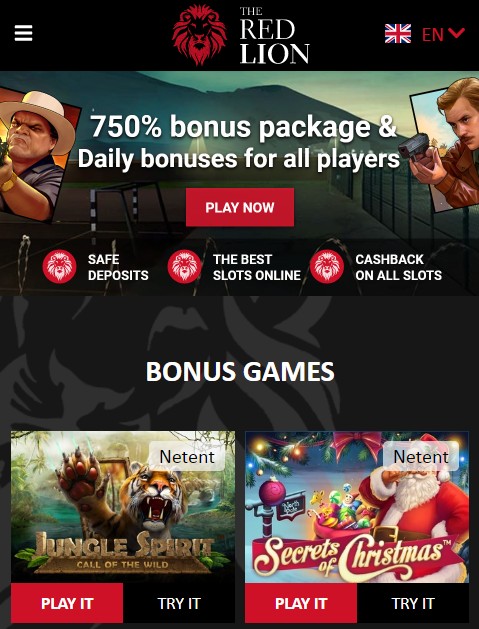
Task: Click the UK flag icon
Action: click(398, 34)
